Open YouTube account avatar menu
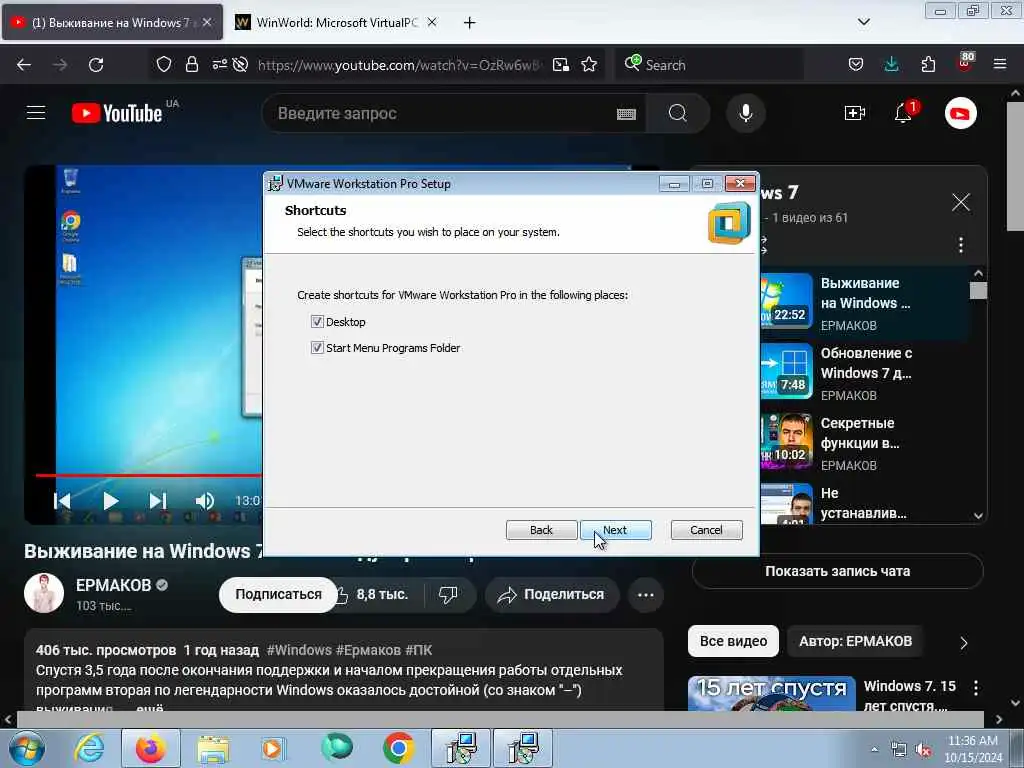The width and height of the screenshot is (1024, 768). click(961, 113)
